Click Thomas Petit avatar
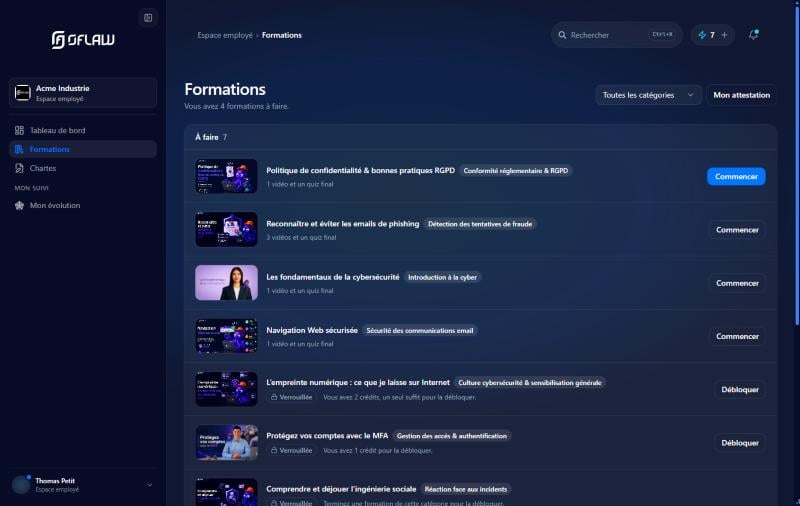800x506 pixels. tap(21, 485)
